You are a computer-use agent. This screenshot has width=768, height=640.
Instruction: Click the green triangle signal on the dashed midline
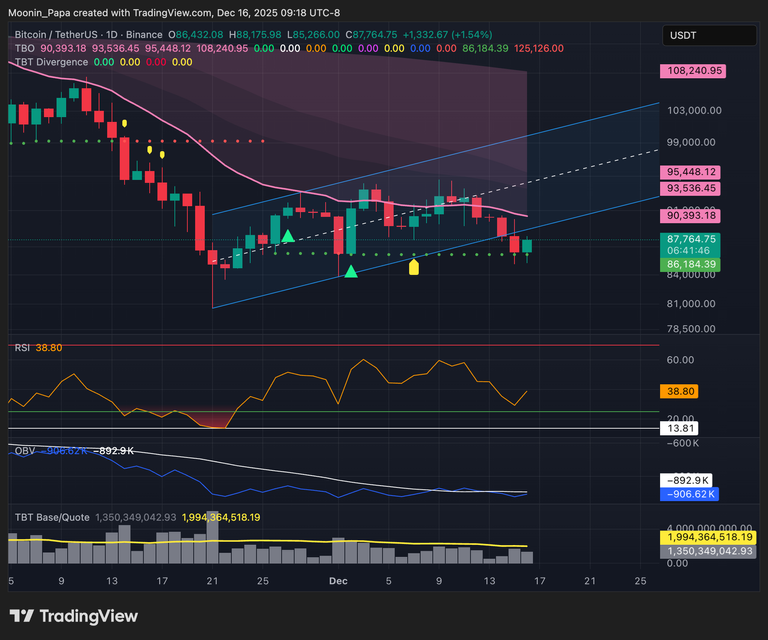pyautogui.click(x=287, y=236)
